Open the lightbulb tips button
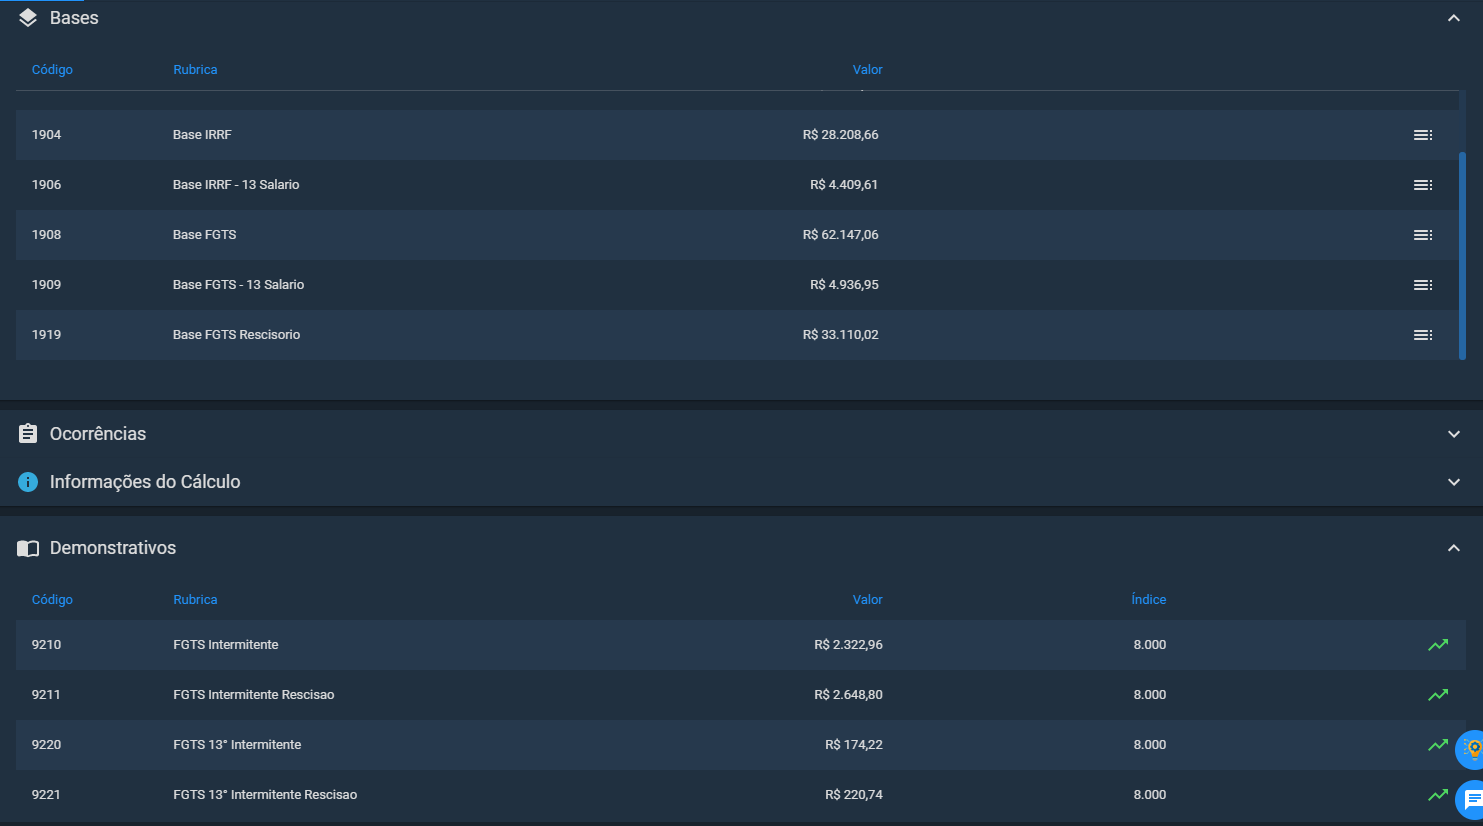The image size is (1483, 826). 1471,749
